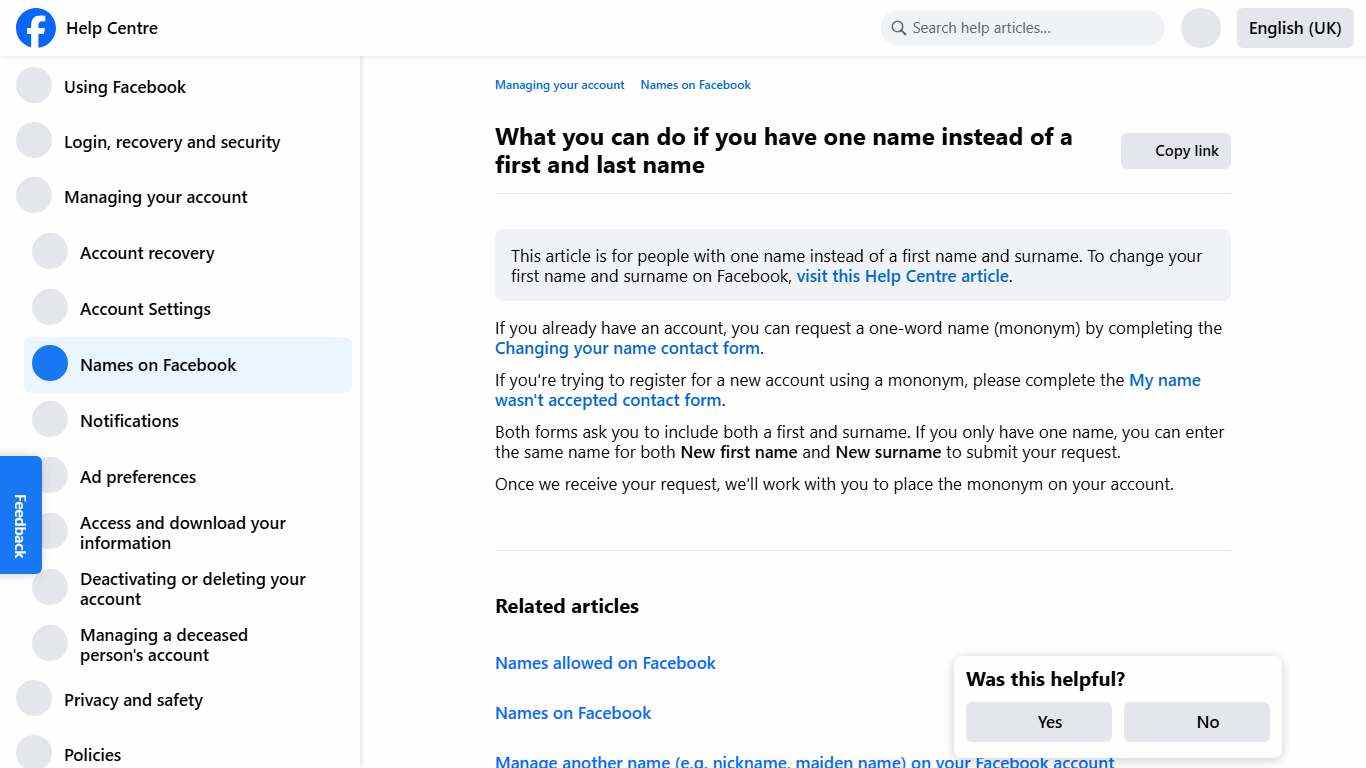Select the Managing your account circle icon
This screenshot has height=768, width=1366.
pos(34,195)
